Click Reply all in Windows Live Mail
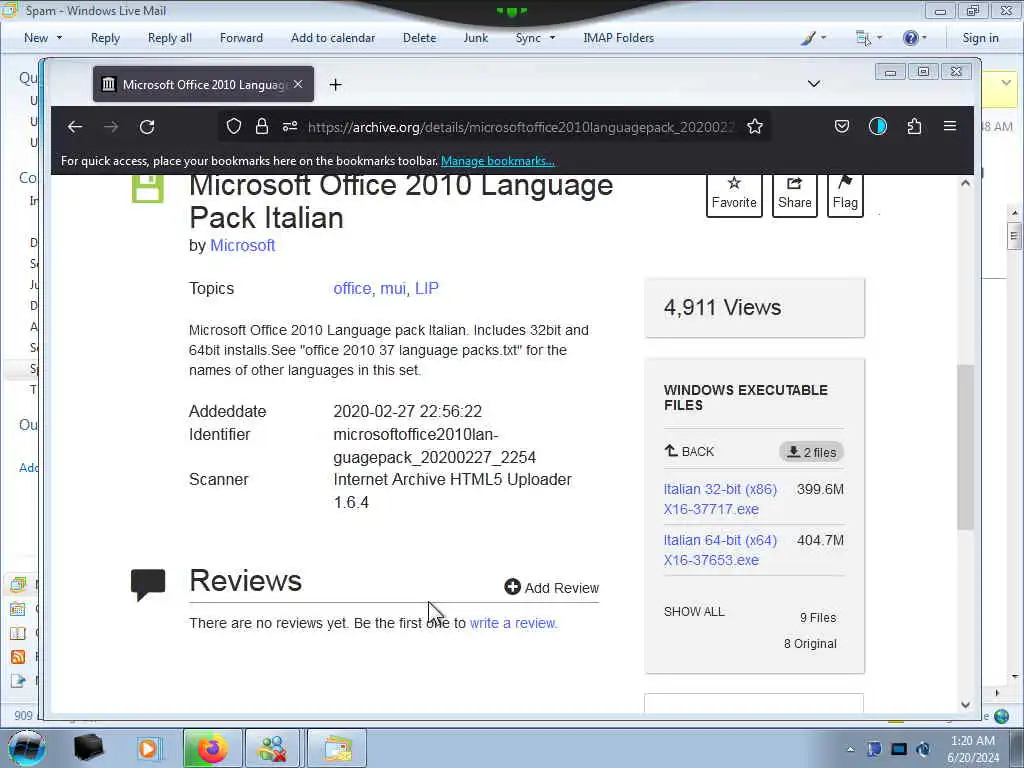The image size is (1024, 768). [x=170, y=38]
